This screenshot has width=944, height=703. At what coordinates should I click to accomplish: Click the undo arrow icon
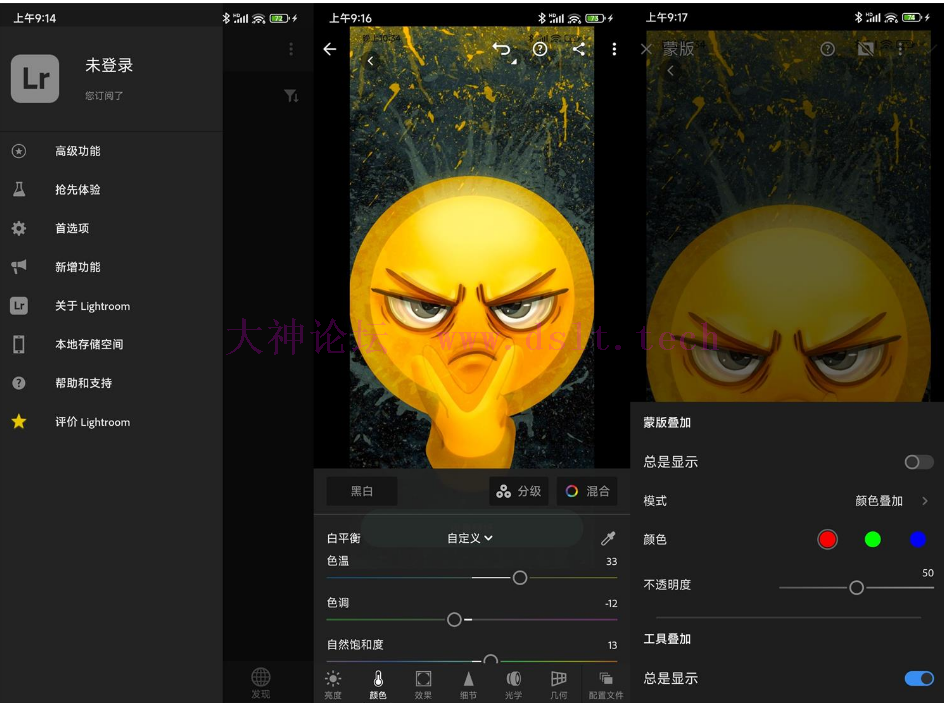click(x=502, y=49)
